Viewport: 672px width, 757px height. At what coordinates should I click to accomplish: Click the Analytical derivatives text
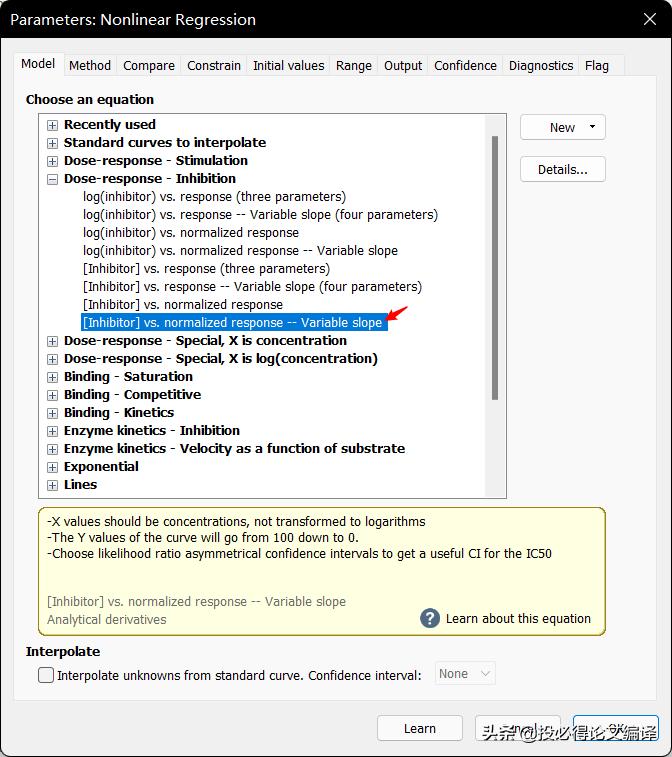coord(107,619)
